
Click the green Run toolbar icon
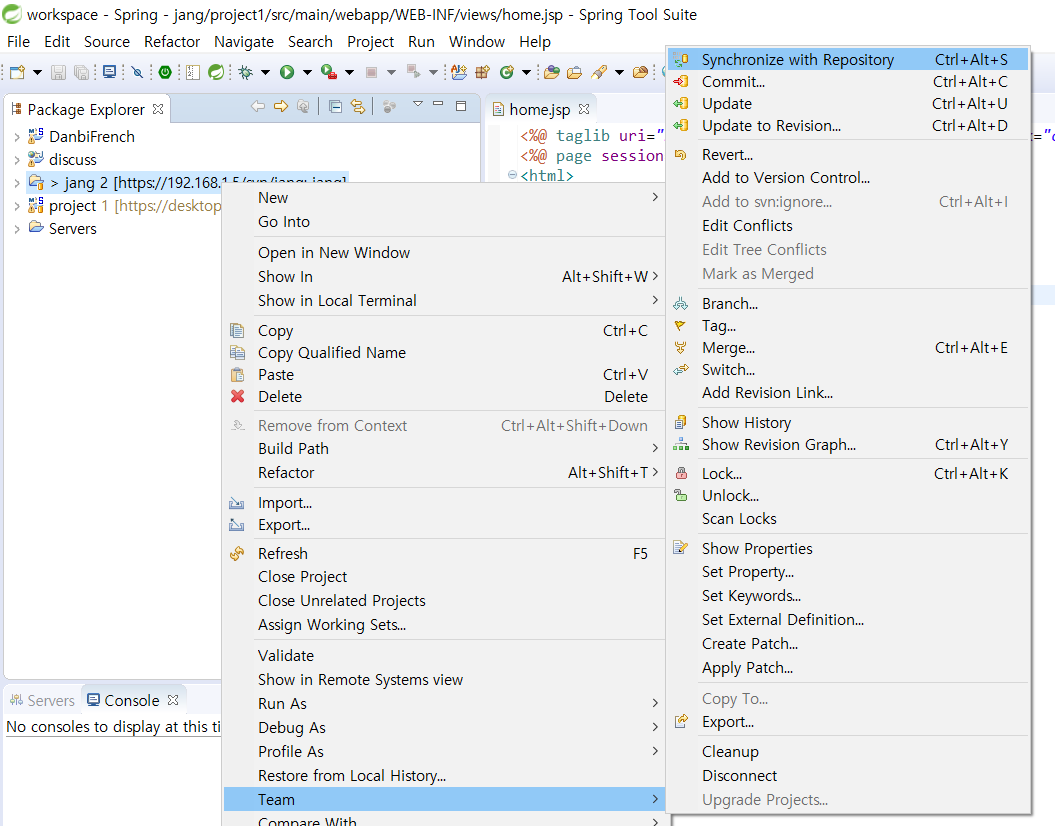287,72
